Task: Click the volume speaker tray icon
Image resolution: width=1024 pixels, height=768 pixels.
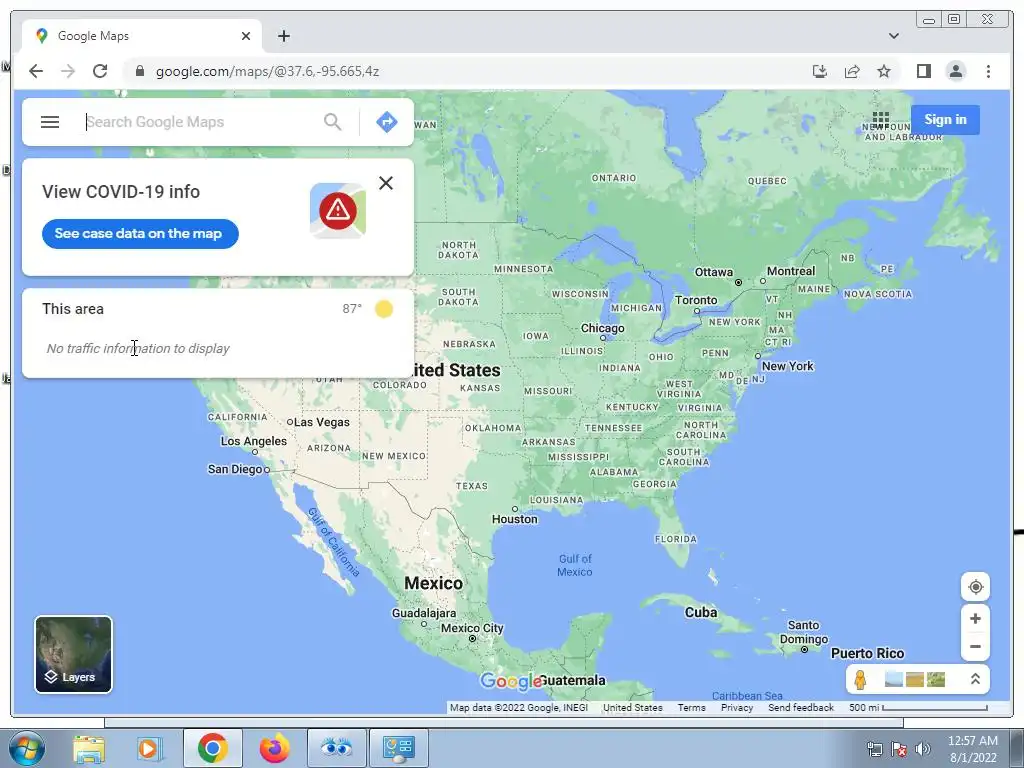Action: (x=923, y=749)
